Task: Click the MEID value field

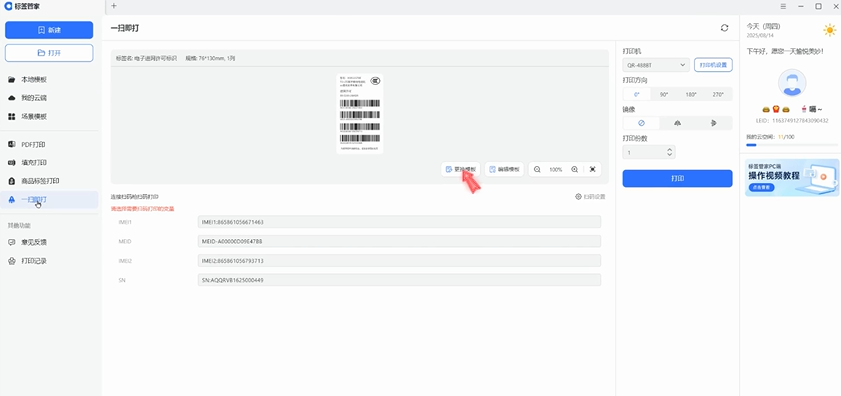Action: coord(399,241)
